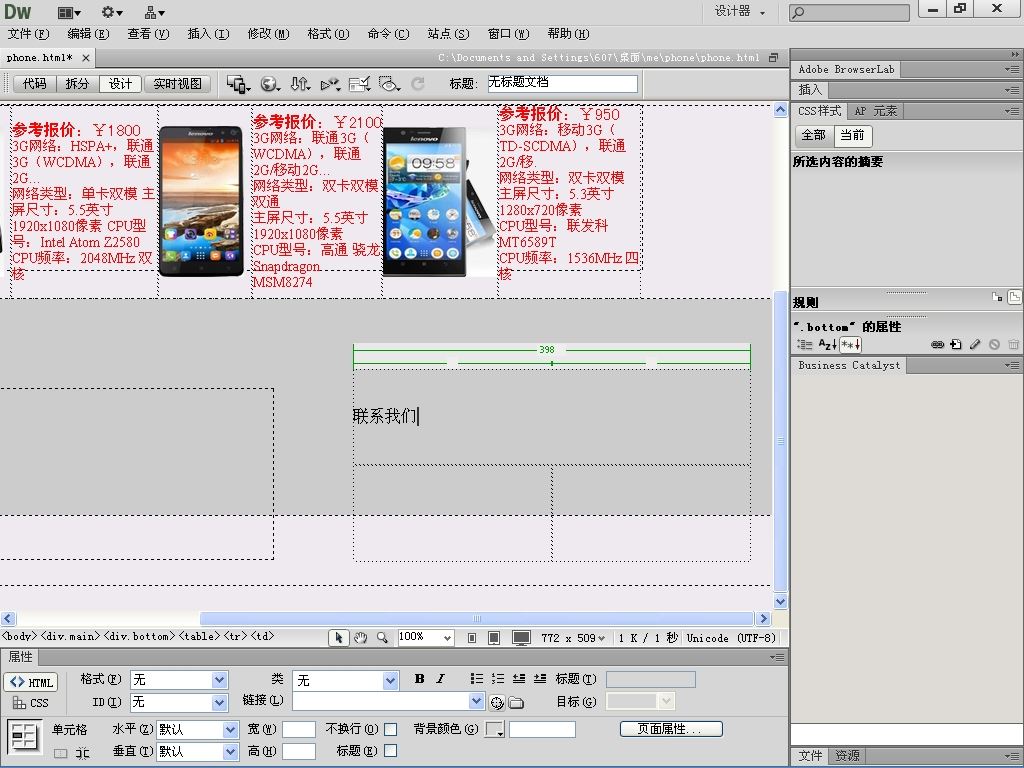Image resolution: width=1024 pixels, height=768 pixels.
Task: Toggle show information about property button
Action: pyautogui.click(x=997, y=297)
